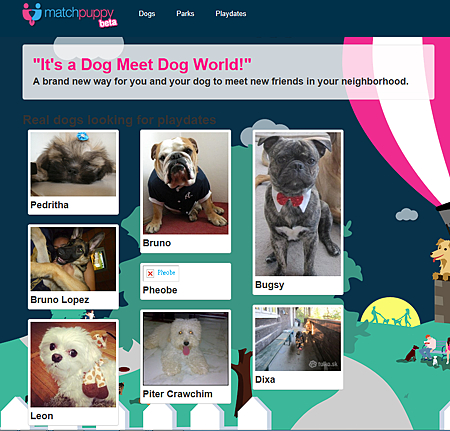Open Piter Crawchim's photo
The width and height of the screenshot is (450, 431).
pyautogui.click(x=186, y=349)
